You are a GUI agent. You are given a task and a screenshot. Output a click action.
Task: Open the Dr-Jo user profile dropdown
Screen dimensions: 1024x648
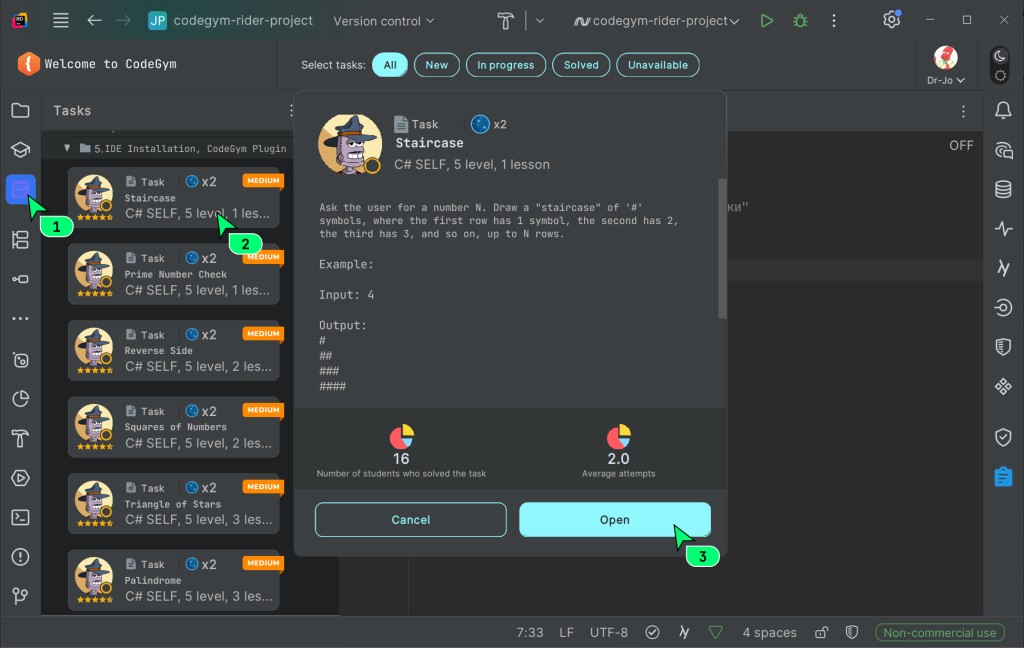click(x=945, y=66)
